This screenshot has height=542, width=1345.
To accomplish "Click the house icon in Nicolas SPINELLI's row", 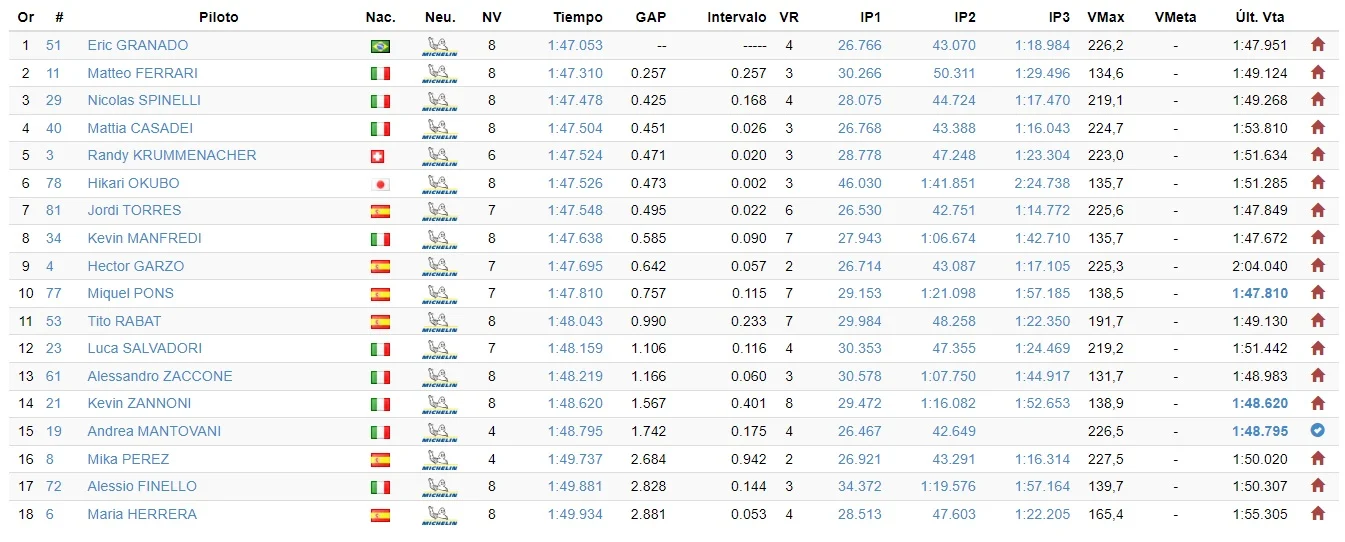I will point(1317,100).
